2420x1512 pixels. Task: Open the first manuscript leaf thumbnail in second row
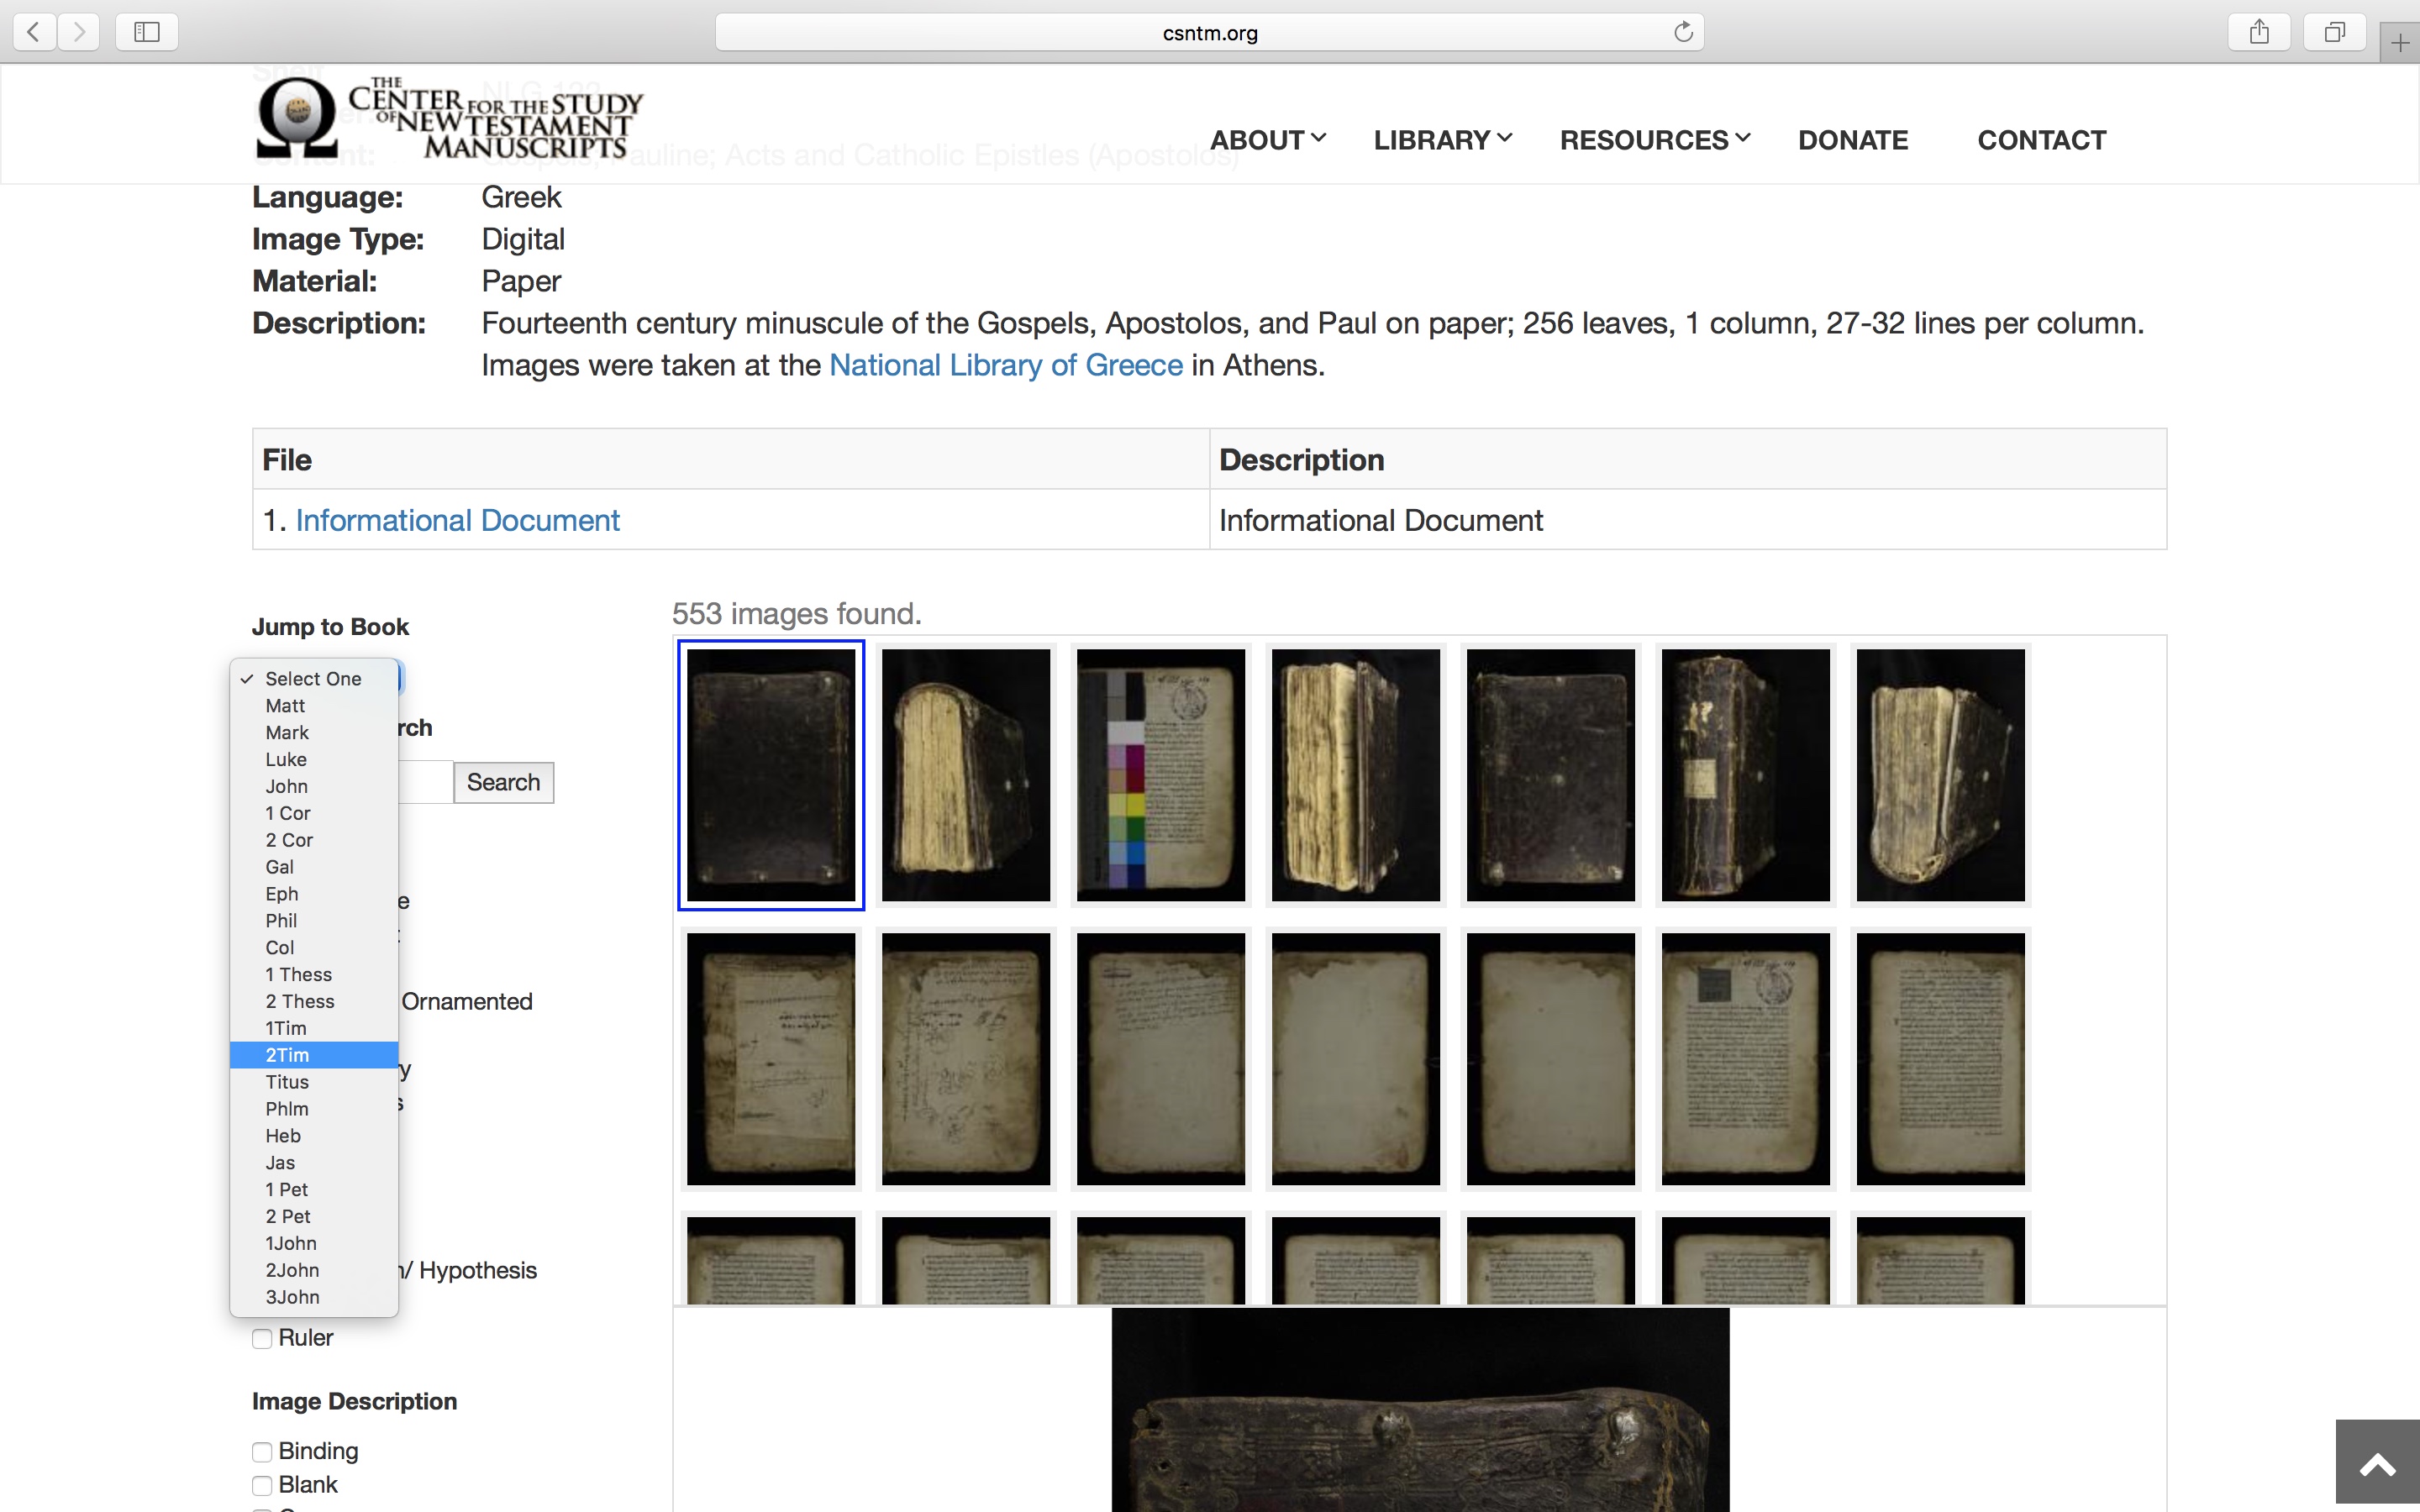coord(771,1059)
